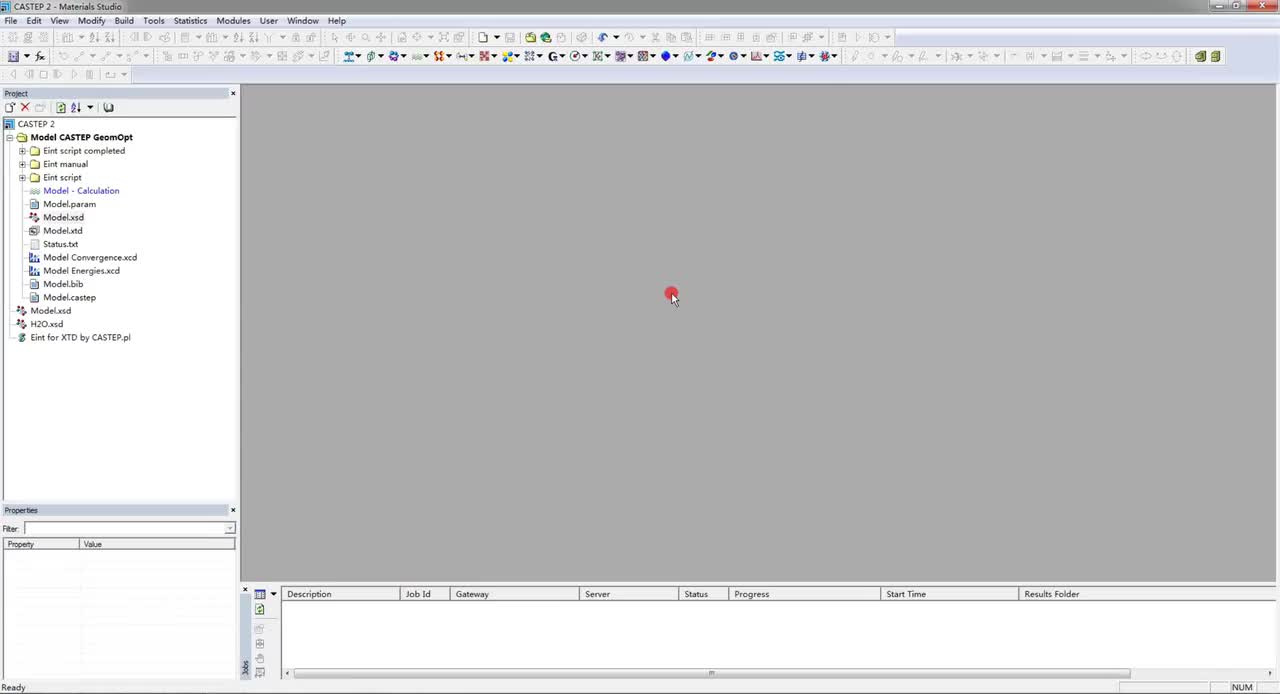The width and height of the screenshot is (1280, 694).
Task: Close the Properties panel
Action: tap(233, 510)
